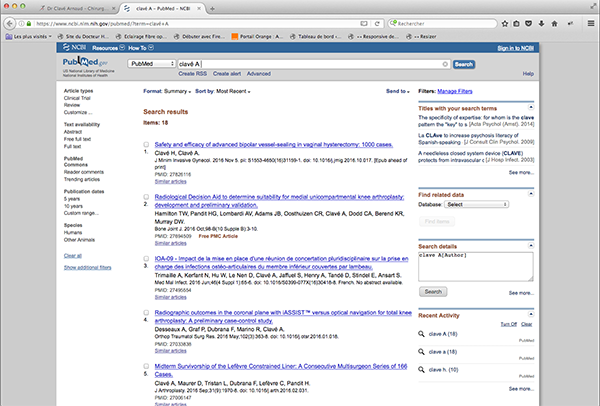Screen dimensions: 600x406
Task: Open Similar articles for PMID 27826116
Action: pos(171,181)
